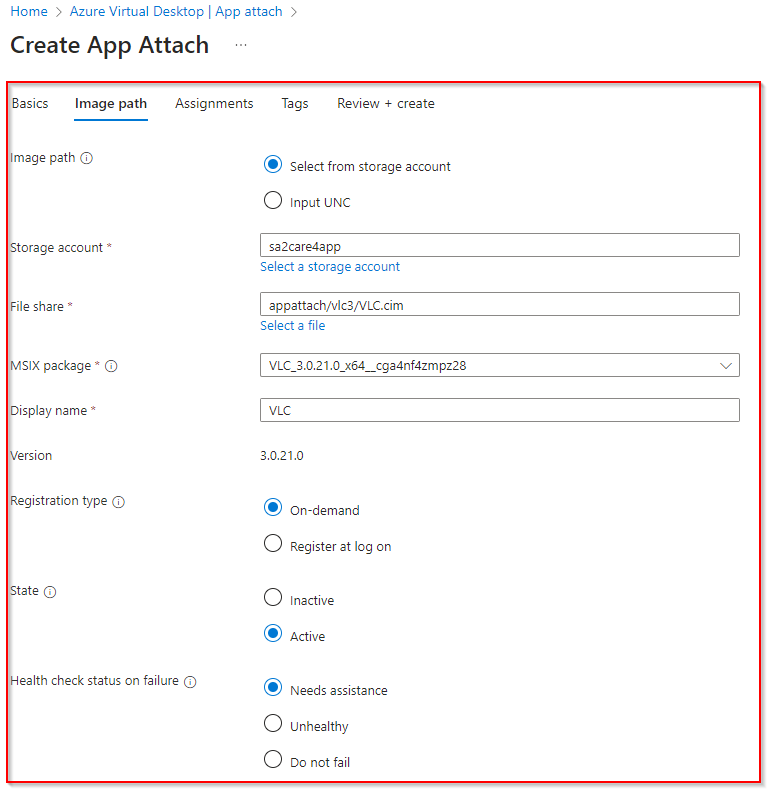Click the Image path info icon

[87, 158]
